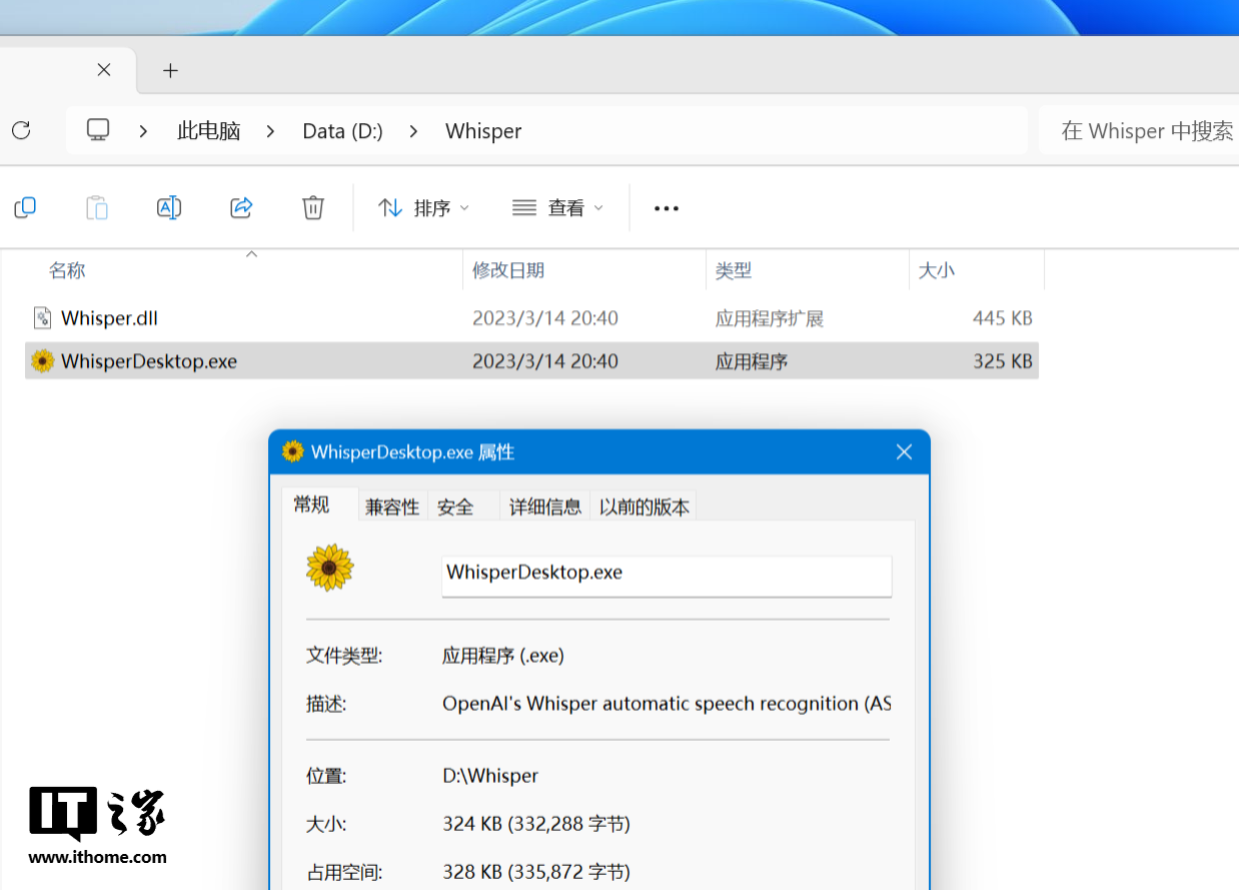Click the delete trash icon
Image resolution: width=1239 pixels, height=890 pixels.
click(x=313, y=208)
